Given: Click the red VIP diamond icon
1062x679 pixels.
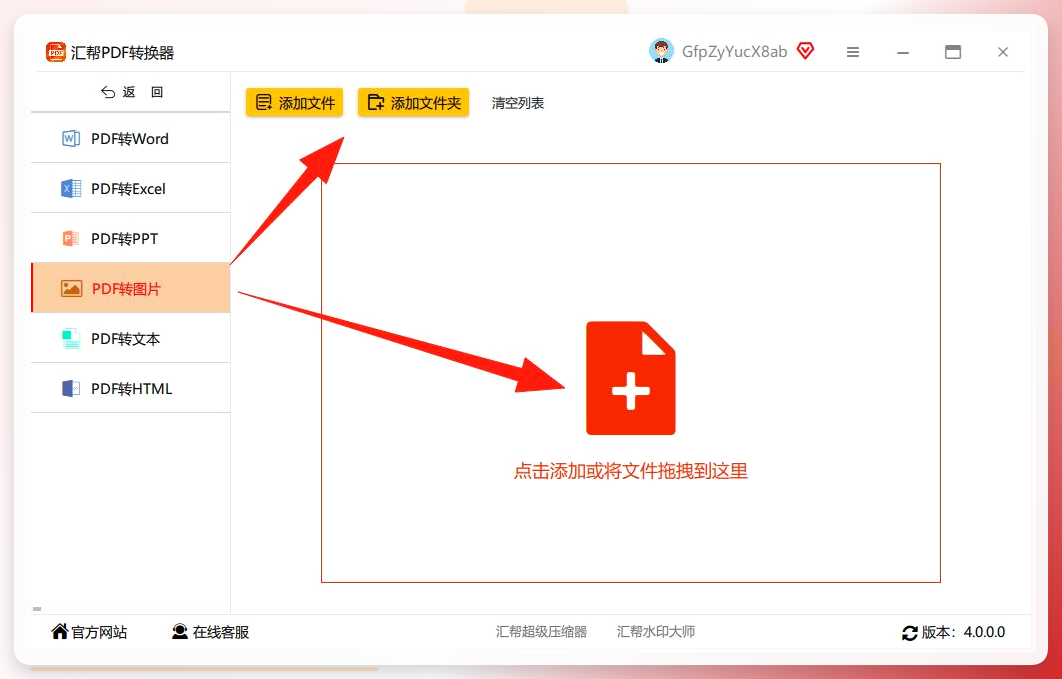Looking at the screenshot, I should coord(805,51).
